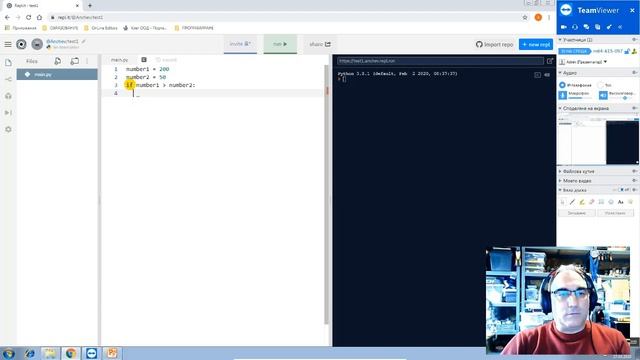Open the settings gear in the sidebar
The width and height of the screenshot is (640, 360).
(8, 129)
